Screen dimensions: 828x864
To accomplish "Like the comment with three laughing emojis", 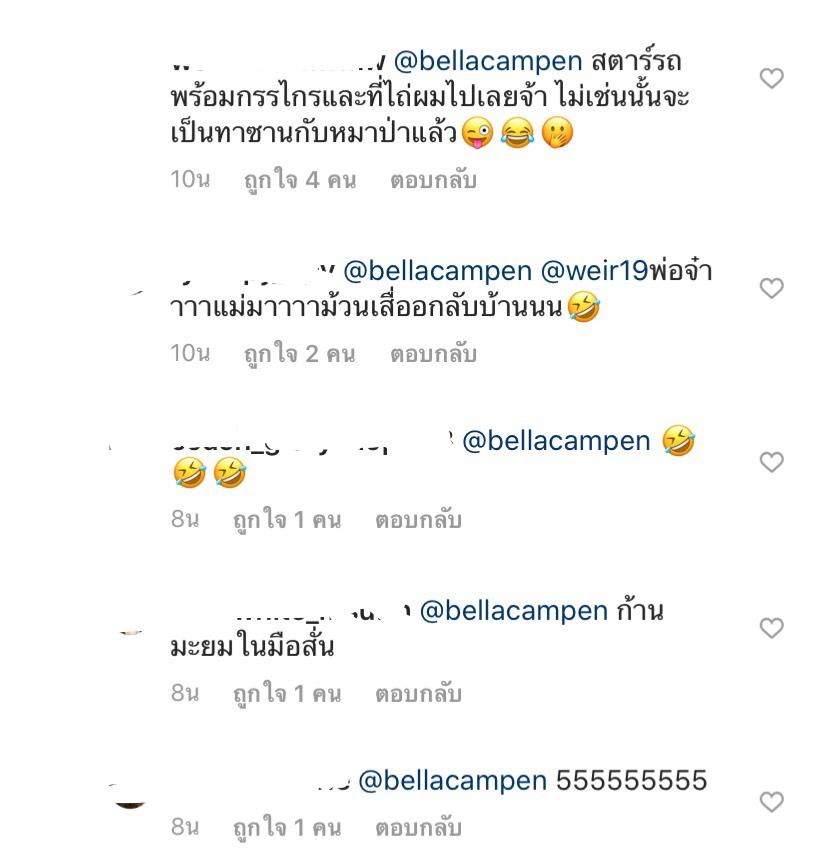I will (x=771, y=462).
